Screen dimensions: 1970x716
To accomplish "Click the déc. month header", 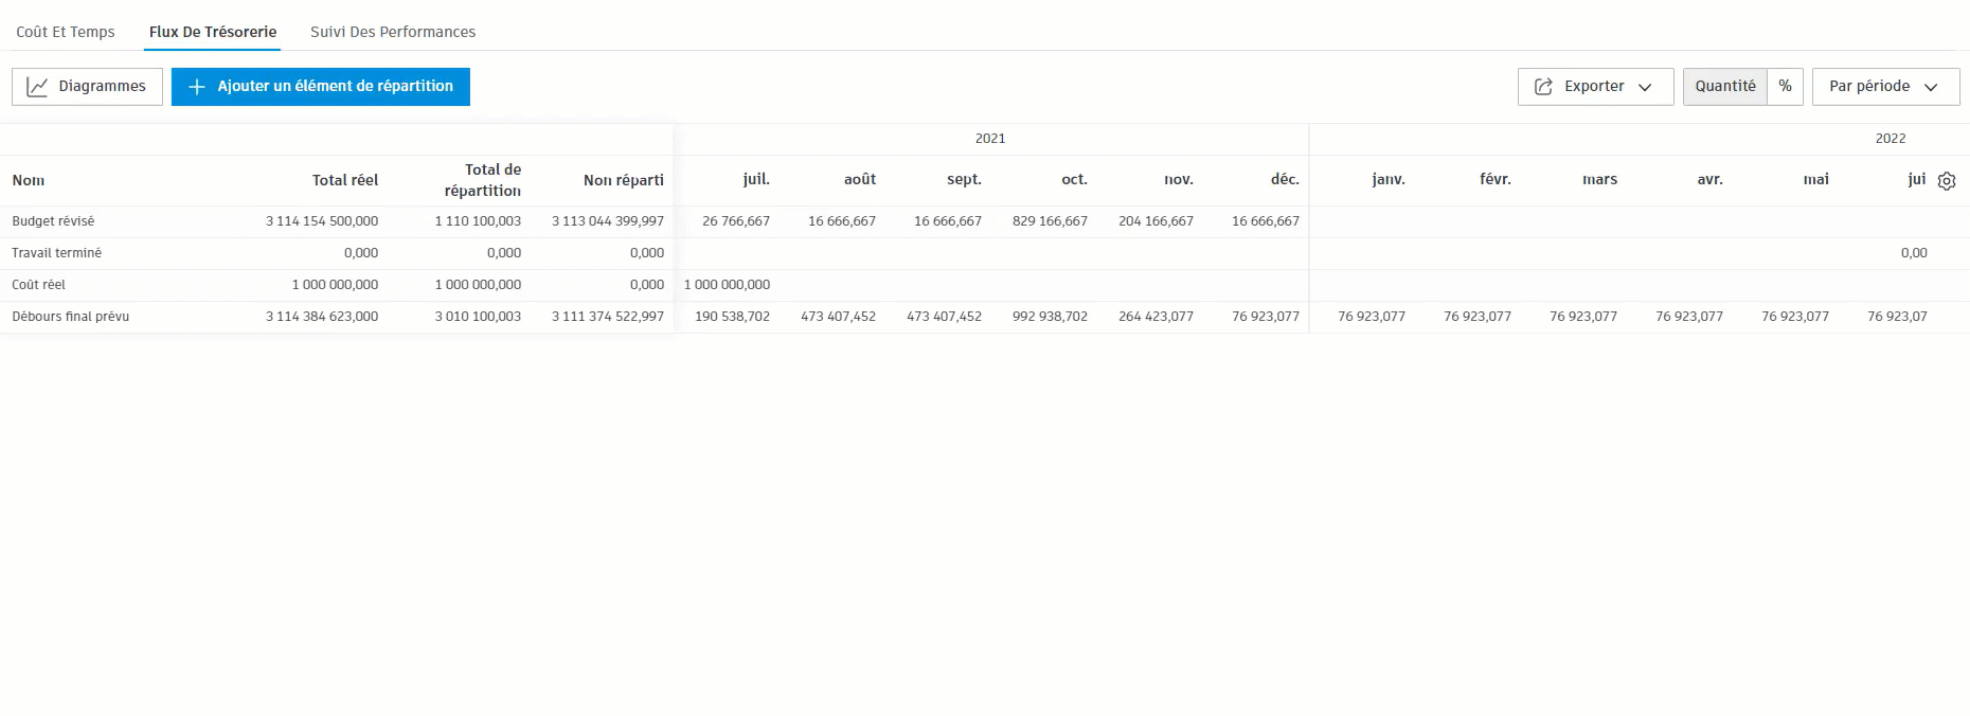I will point(1285,179).
